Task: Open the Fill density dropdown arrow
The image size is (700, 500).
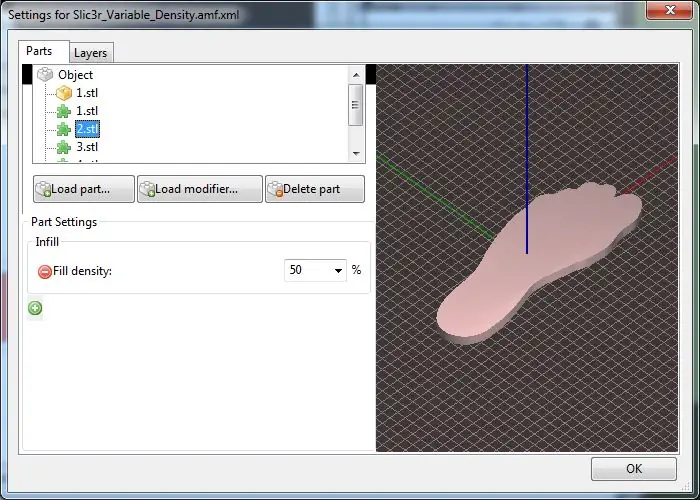Action: click(338, 271)
